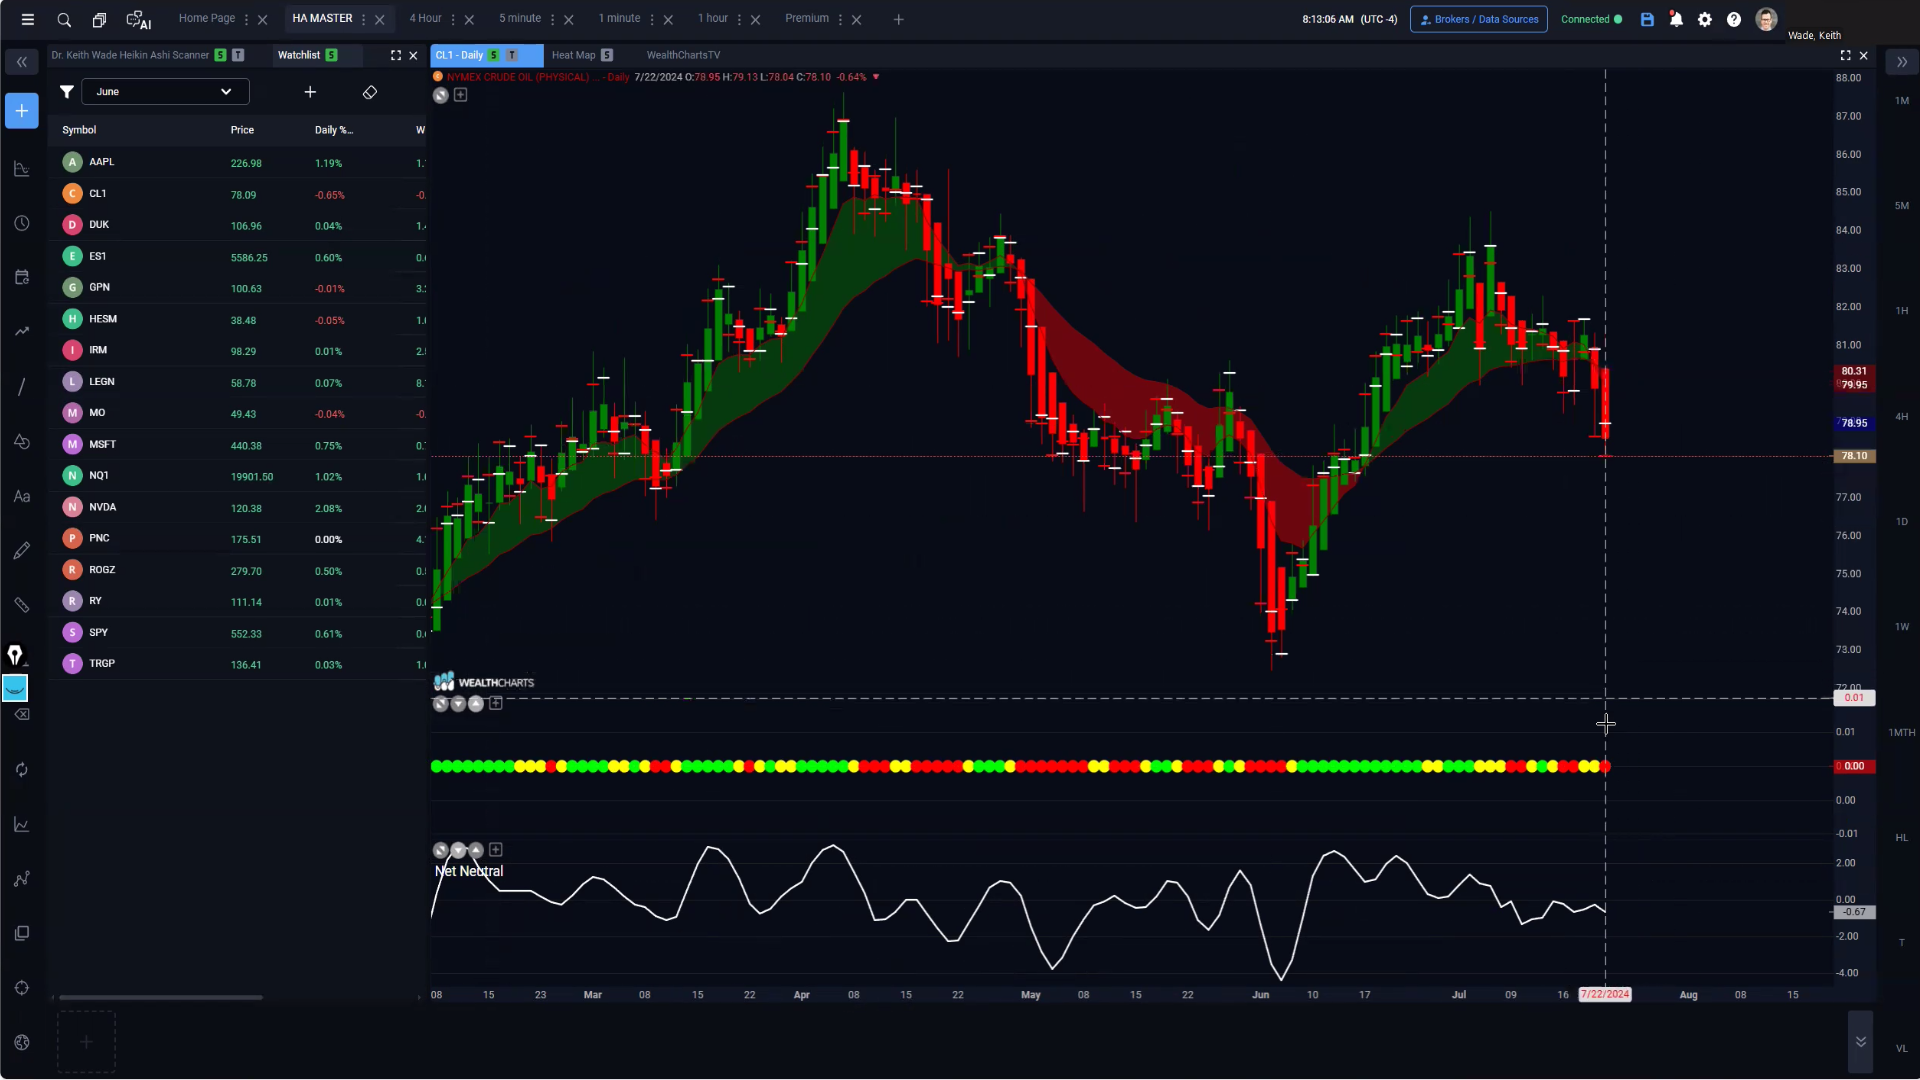Open the AI chat assistant
Screen dimensions: 1920x1080
[139, 19]
